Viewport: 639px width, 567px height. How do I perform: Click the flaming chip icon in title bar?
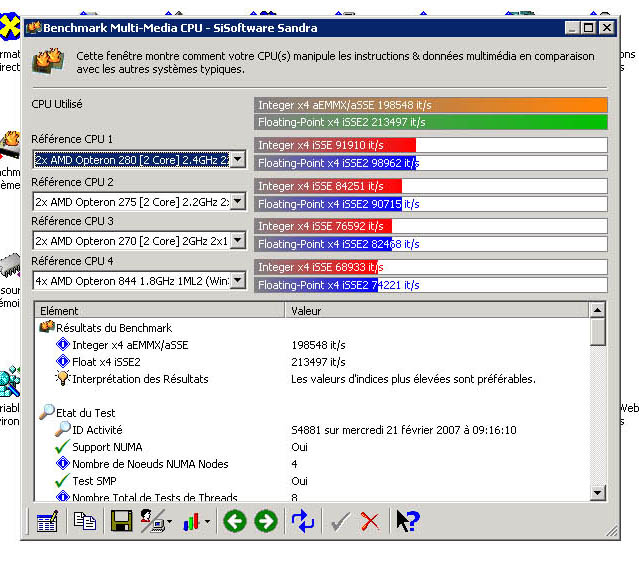click(x=34, y=28)
